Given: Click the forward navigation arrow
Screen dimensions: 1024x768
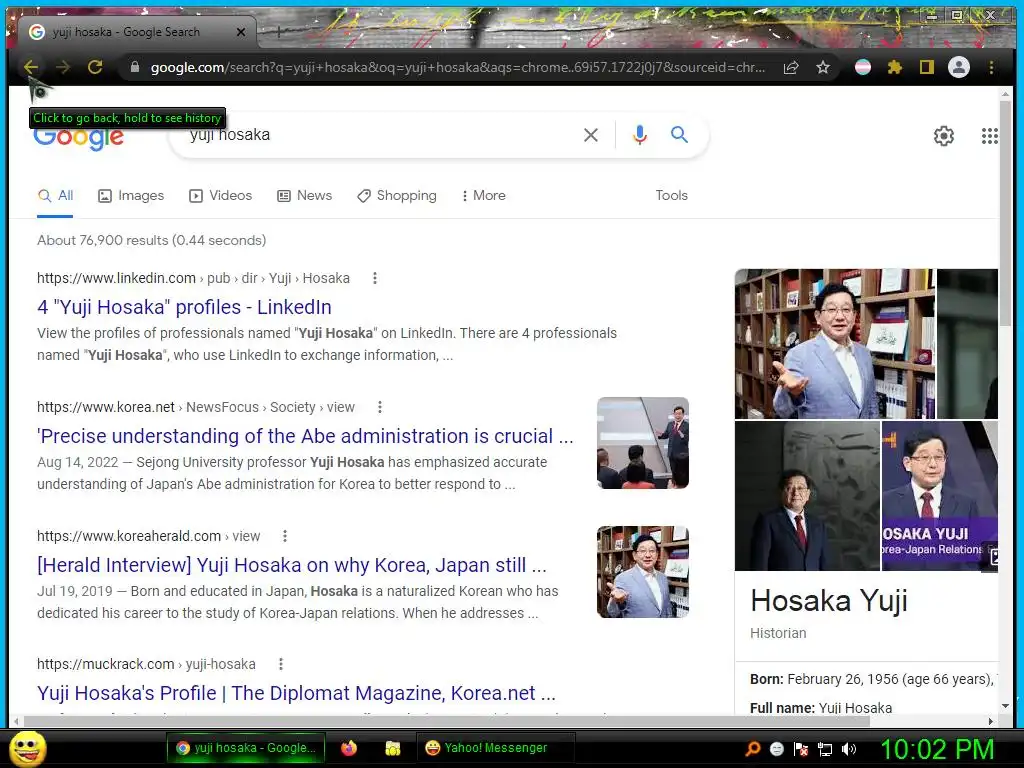Looking at the screenshot, I should click(x=63, y=67).
